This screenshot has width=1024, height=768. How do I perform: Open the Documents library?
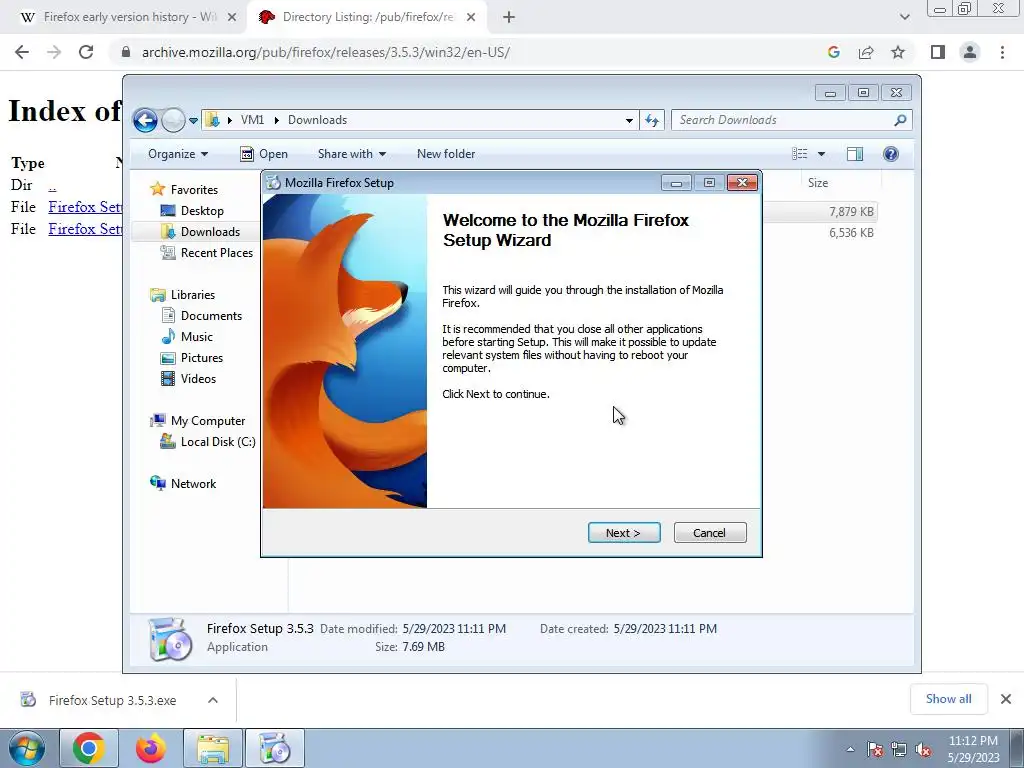point(202,316)
